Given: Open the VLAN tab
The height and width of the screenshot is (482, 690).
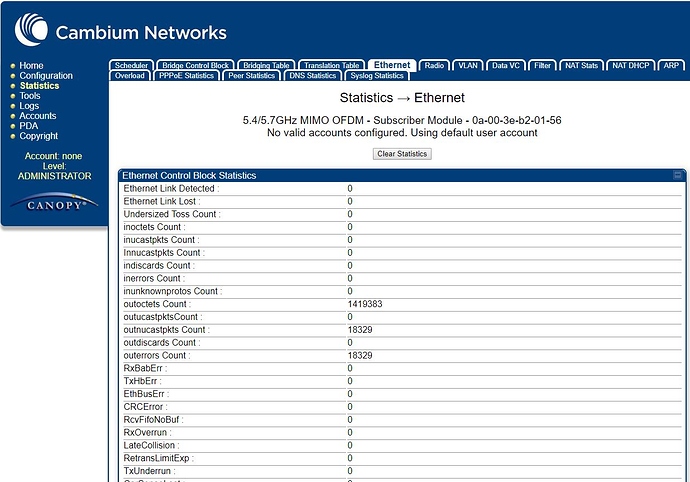Looking at the screenshot, I should click(x=468, y=65).
